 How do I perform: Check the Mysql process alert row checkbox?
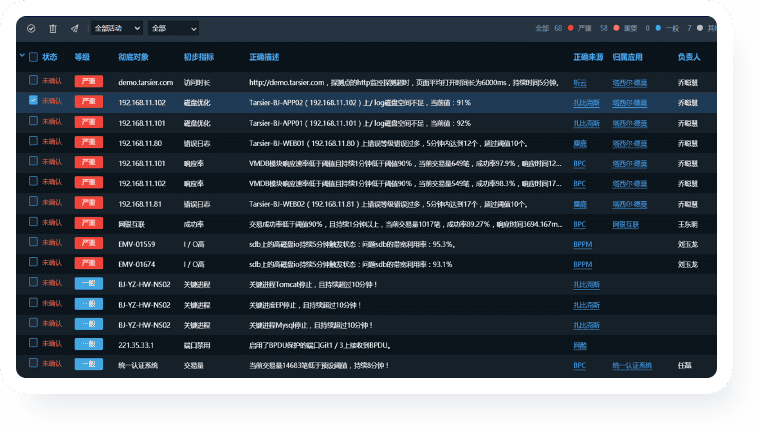[33, 322]
